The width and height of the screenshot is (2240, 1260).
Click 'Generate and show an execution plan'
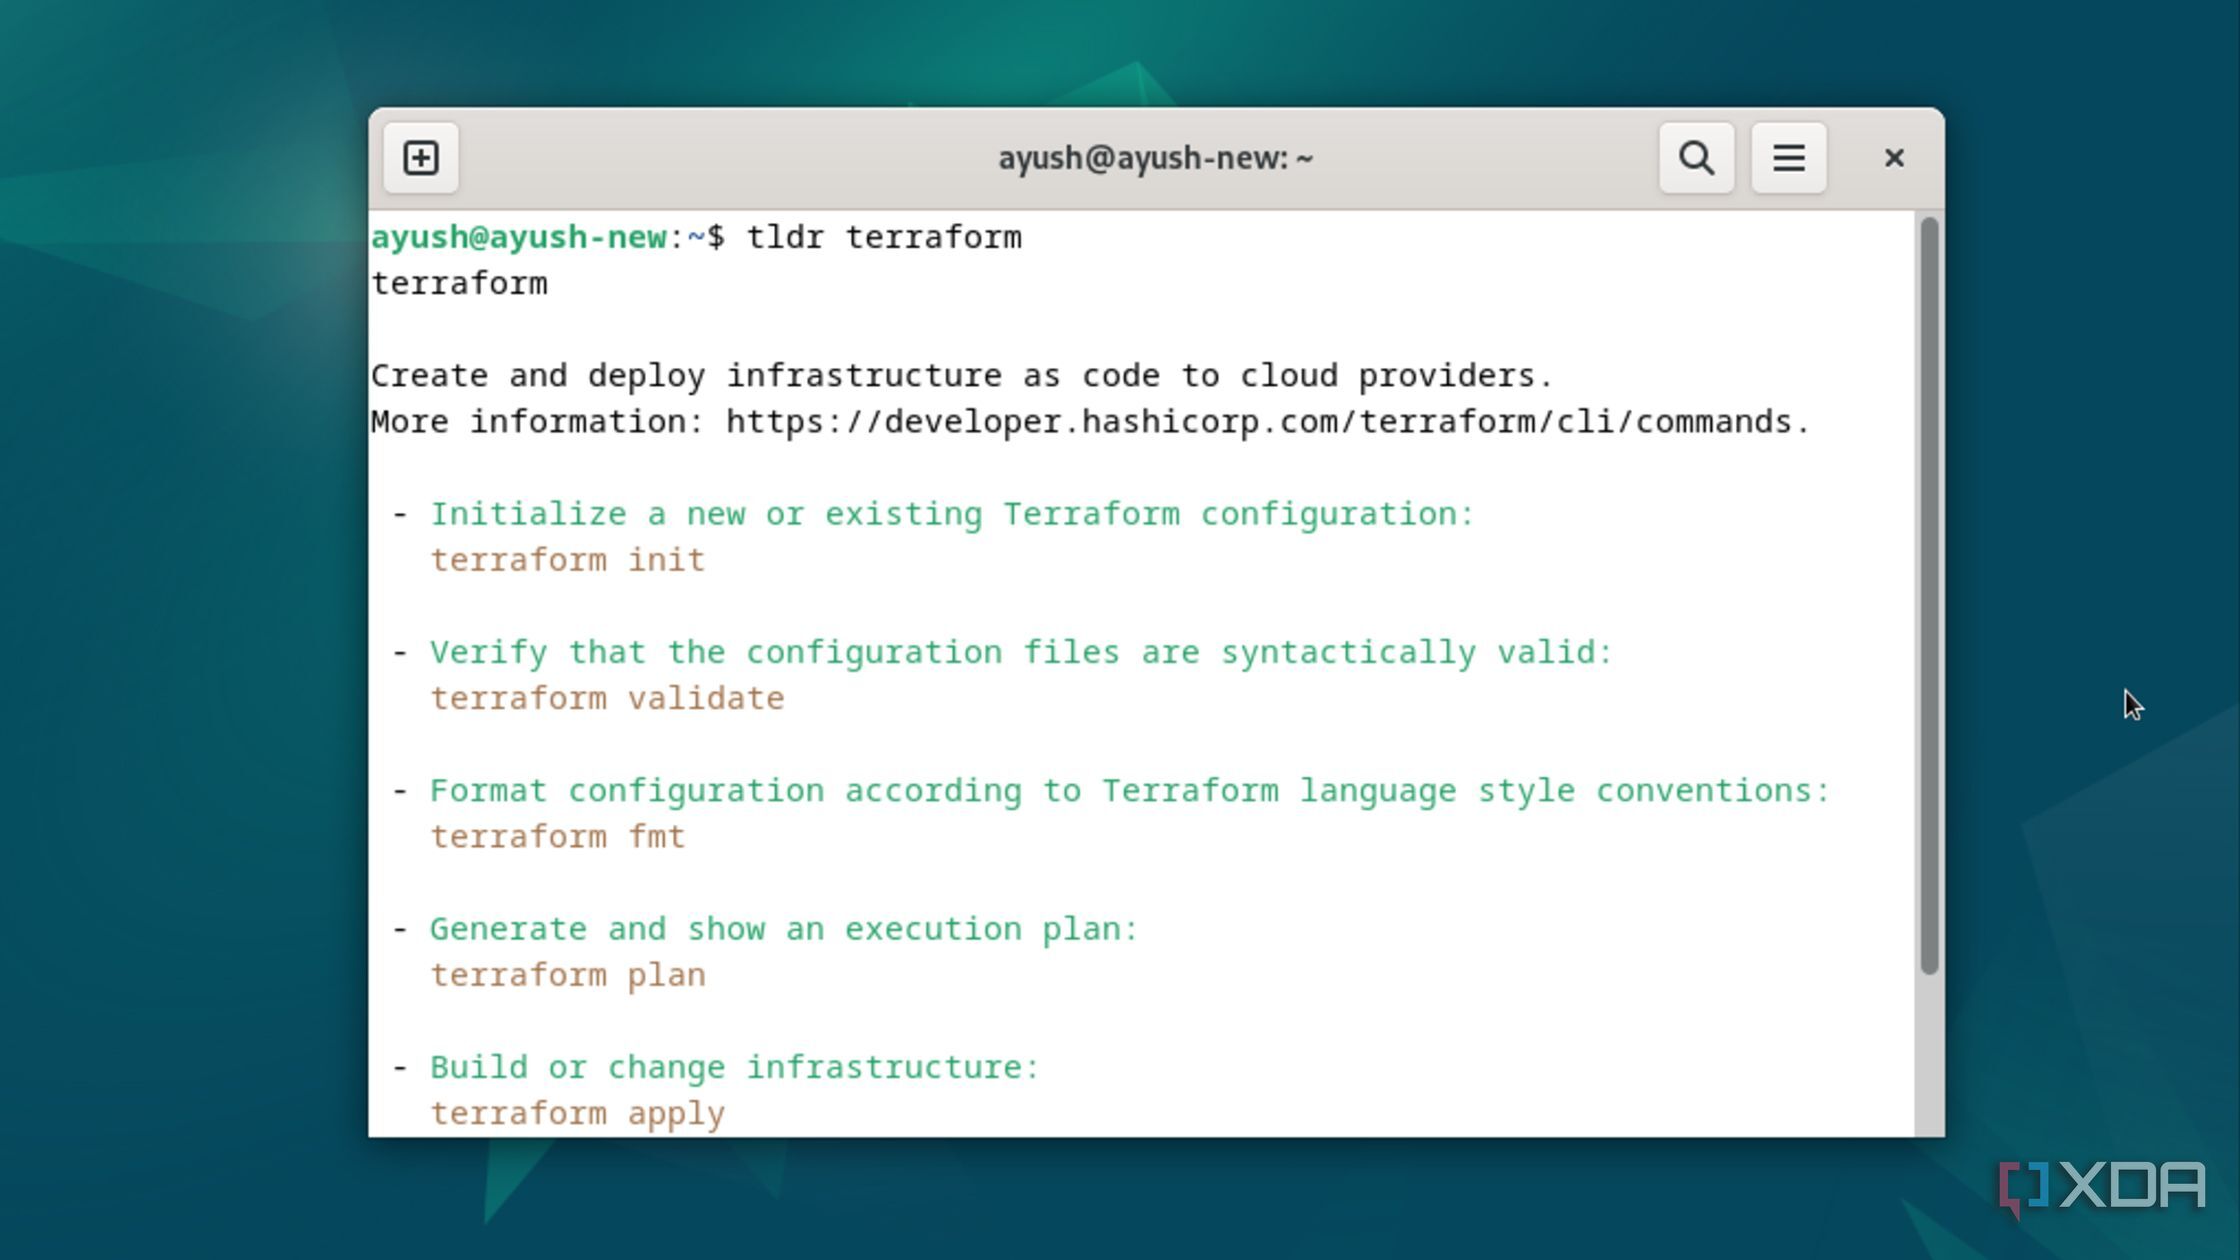784,929
